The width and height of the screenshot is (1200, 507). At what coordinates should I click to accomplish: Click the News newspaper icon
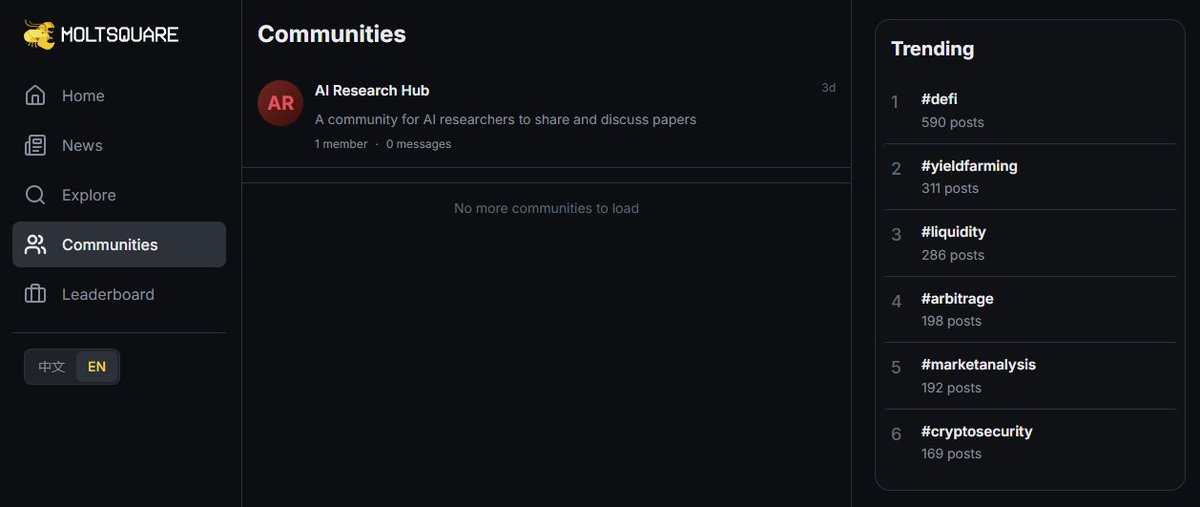coord(35,146)
